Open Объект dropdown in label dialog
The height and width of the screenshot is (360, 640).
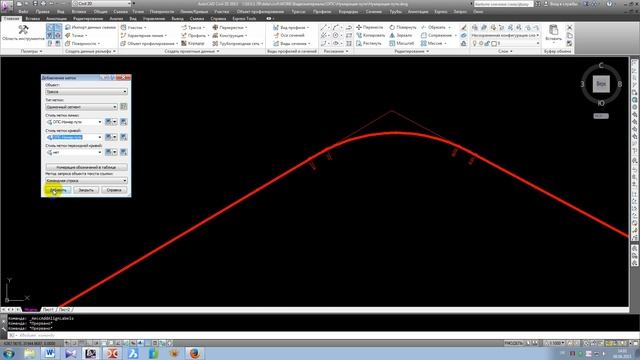(86, 92)
